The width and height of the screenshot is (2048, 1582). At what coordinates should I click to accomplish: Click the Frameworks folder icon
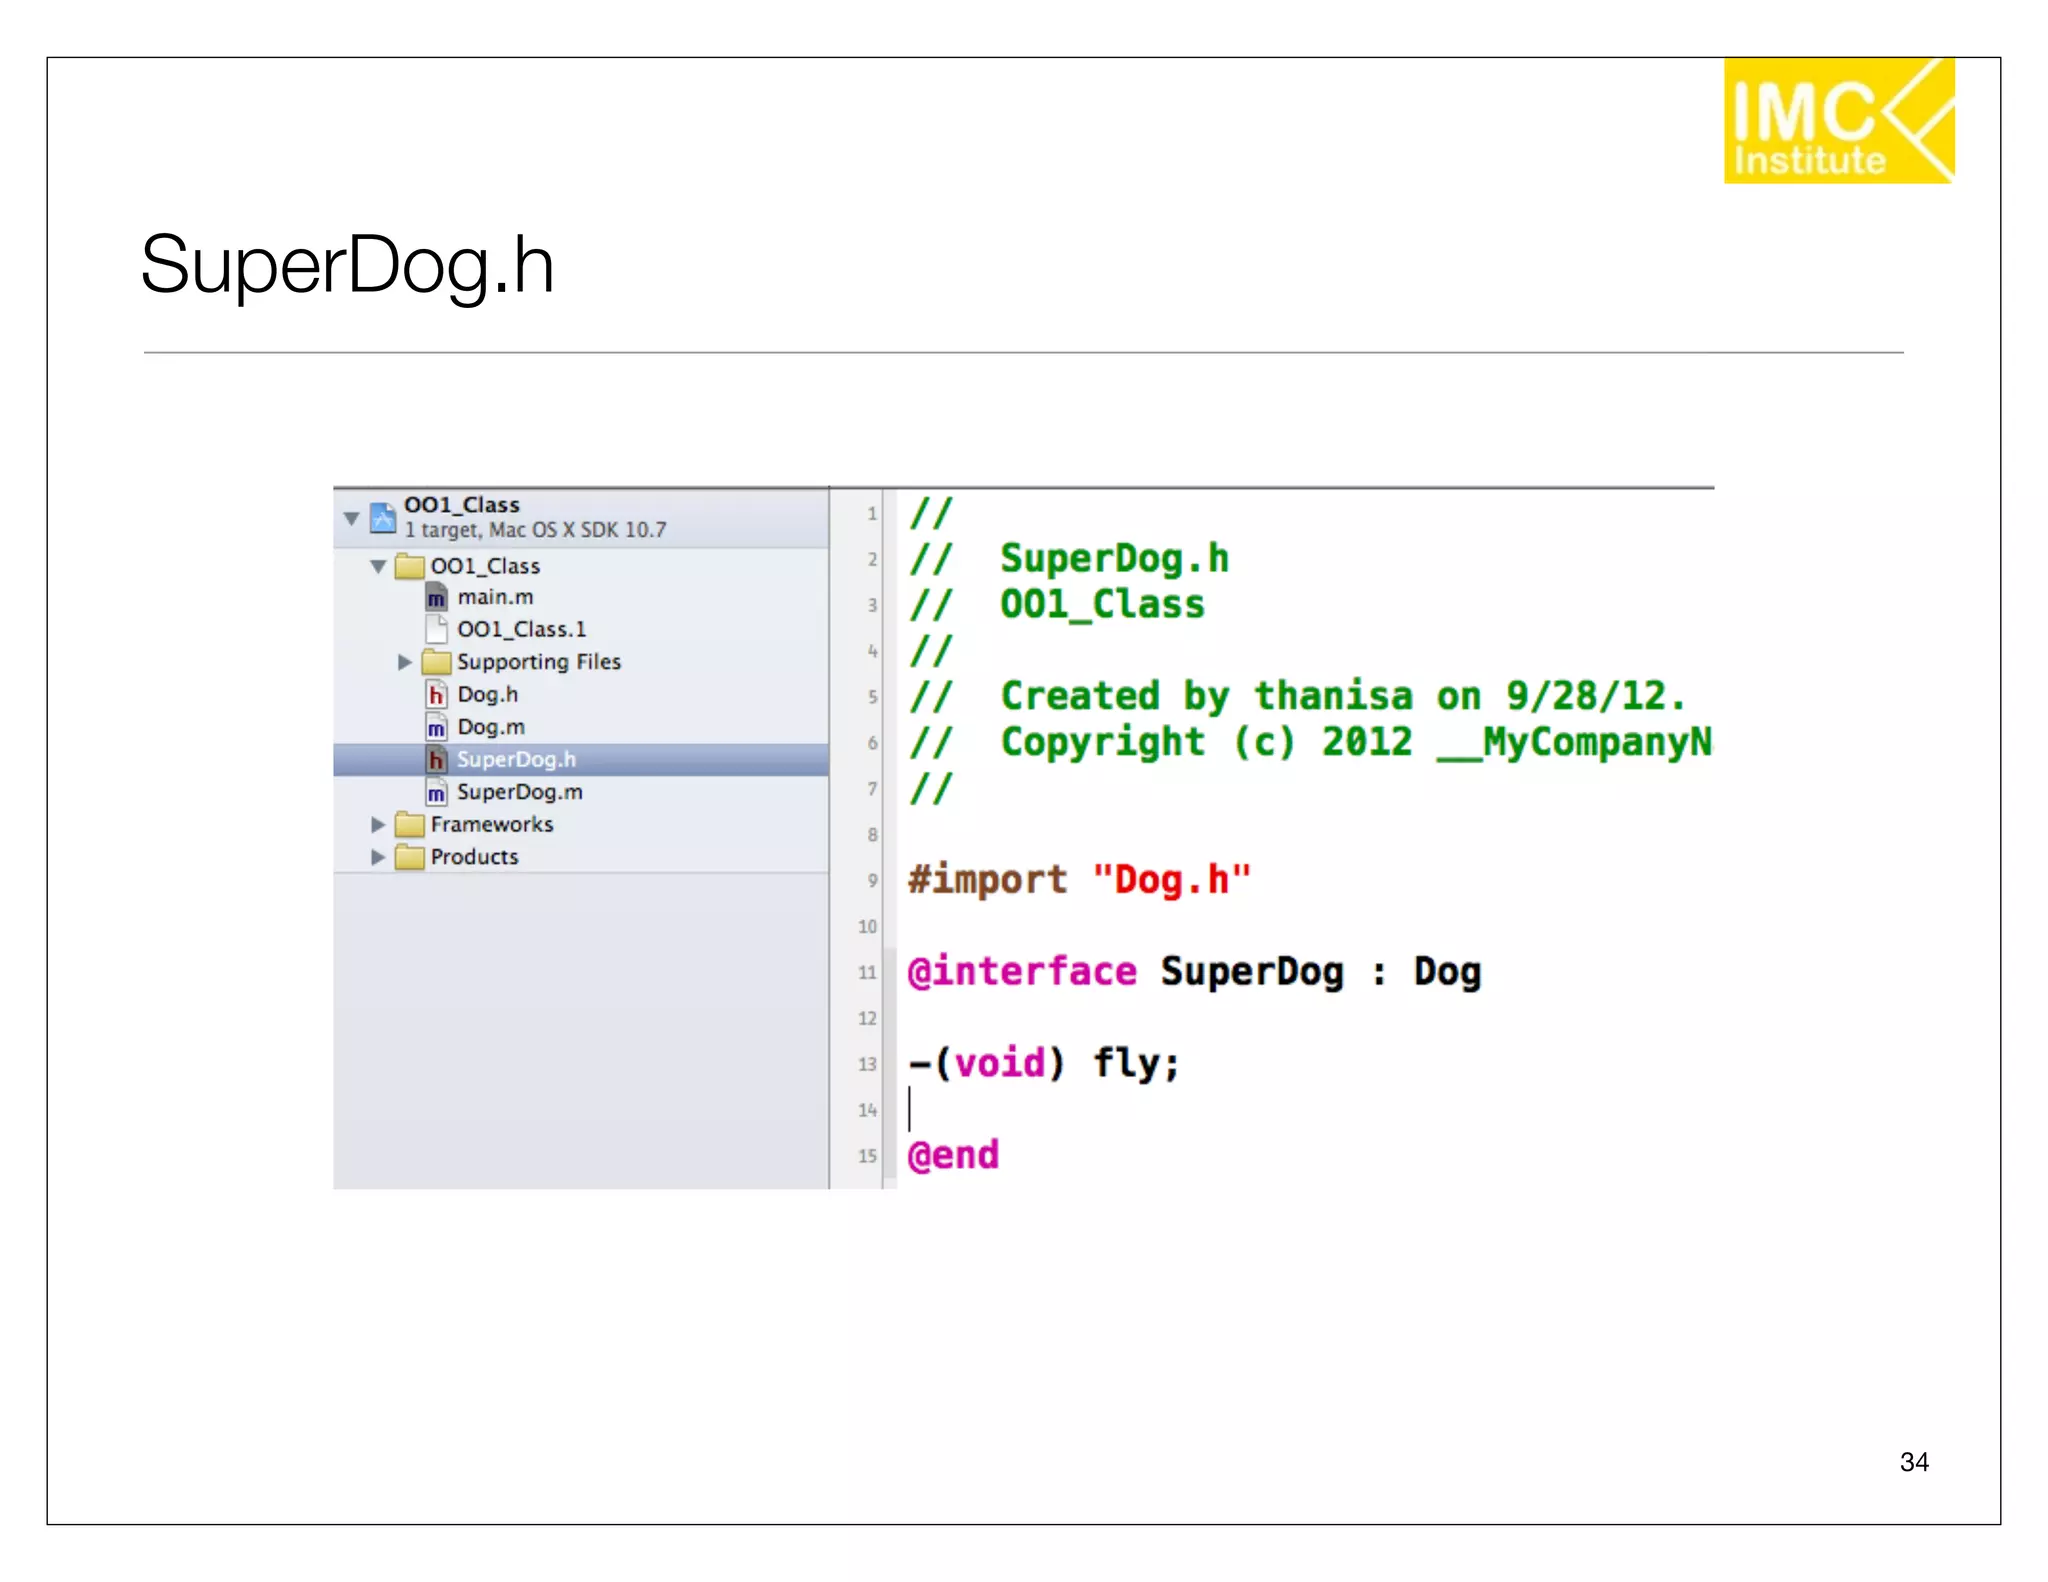[409, 824]
